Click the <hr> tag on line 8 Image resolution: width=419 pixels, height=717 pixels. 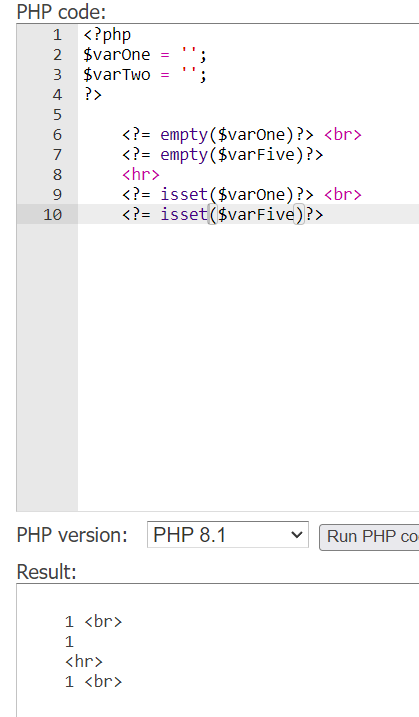pyautogui.click(x=141, y=175)
